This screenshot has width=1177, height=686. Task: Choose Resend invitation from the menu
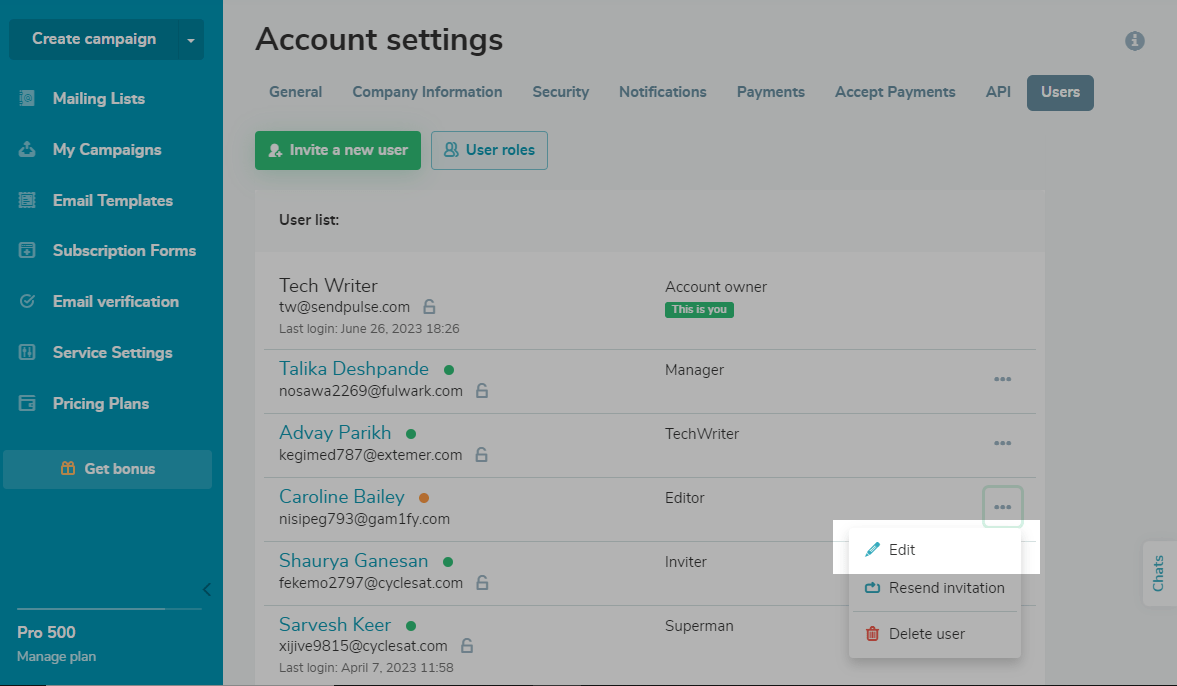pyautogui.click(x=946, y=588)
